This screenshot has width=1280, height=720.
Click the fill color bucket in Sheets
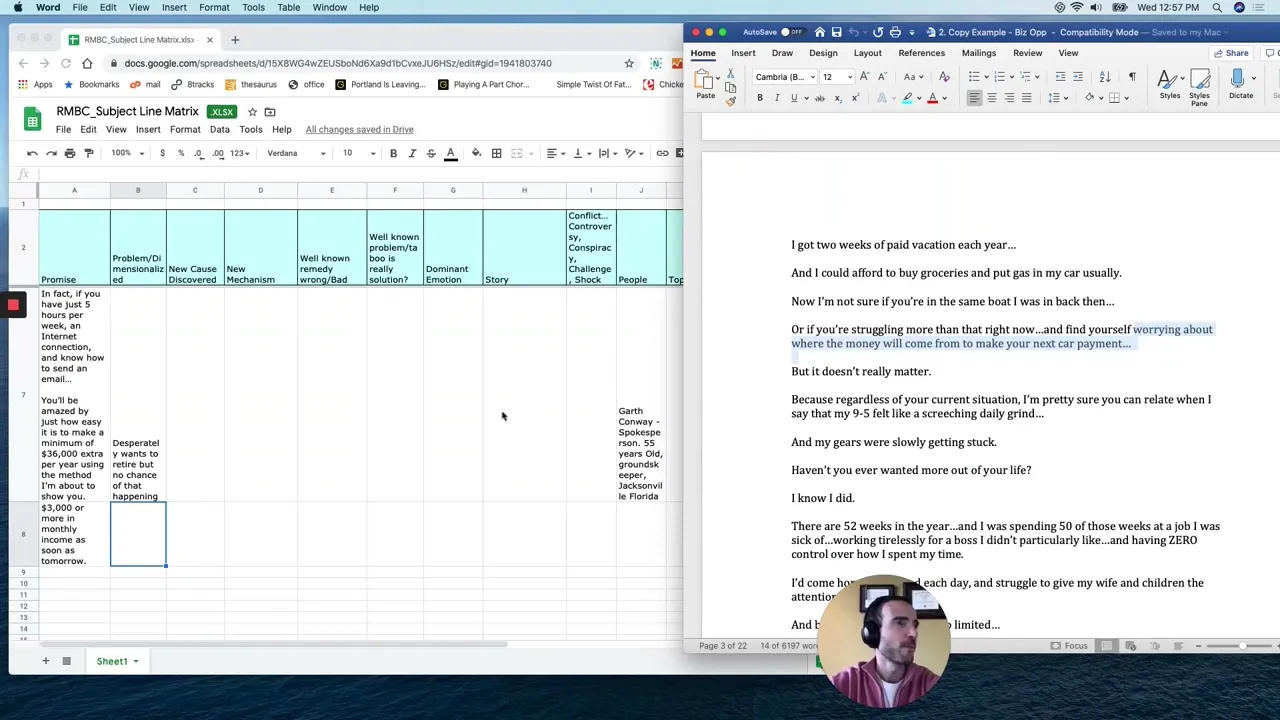[x=476, y=153]
